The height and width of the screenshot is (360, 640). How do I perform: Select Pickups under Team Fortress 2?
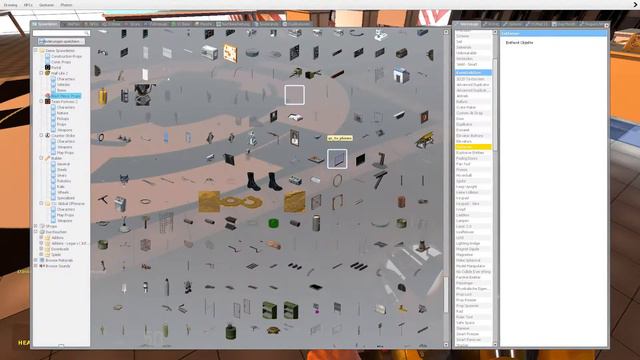click(x=60, y=118)
